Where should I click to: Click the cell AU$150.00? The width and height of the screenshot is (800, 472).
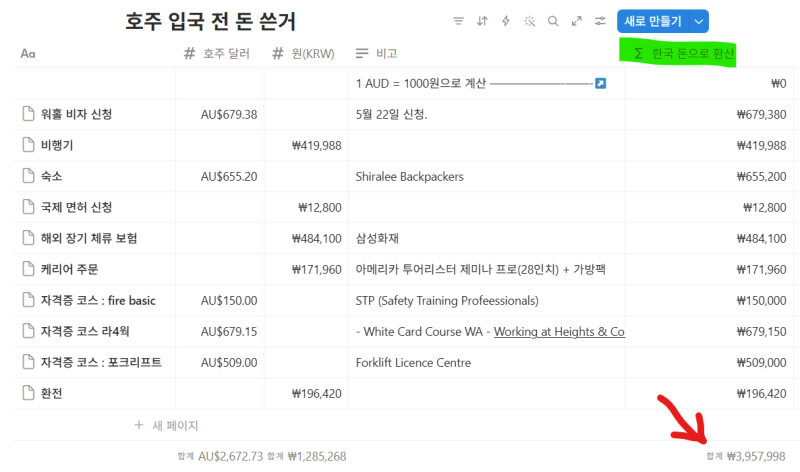(220, 301)
